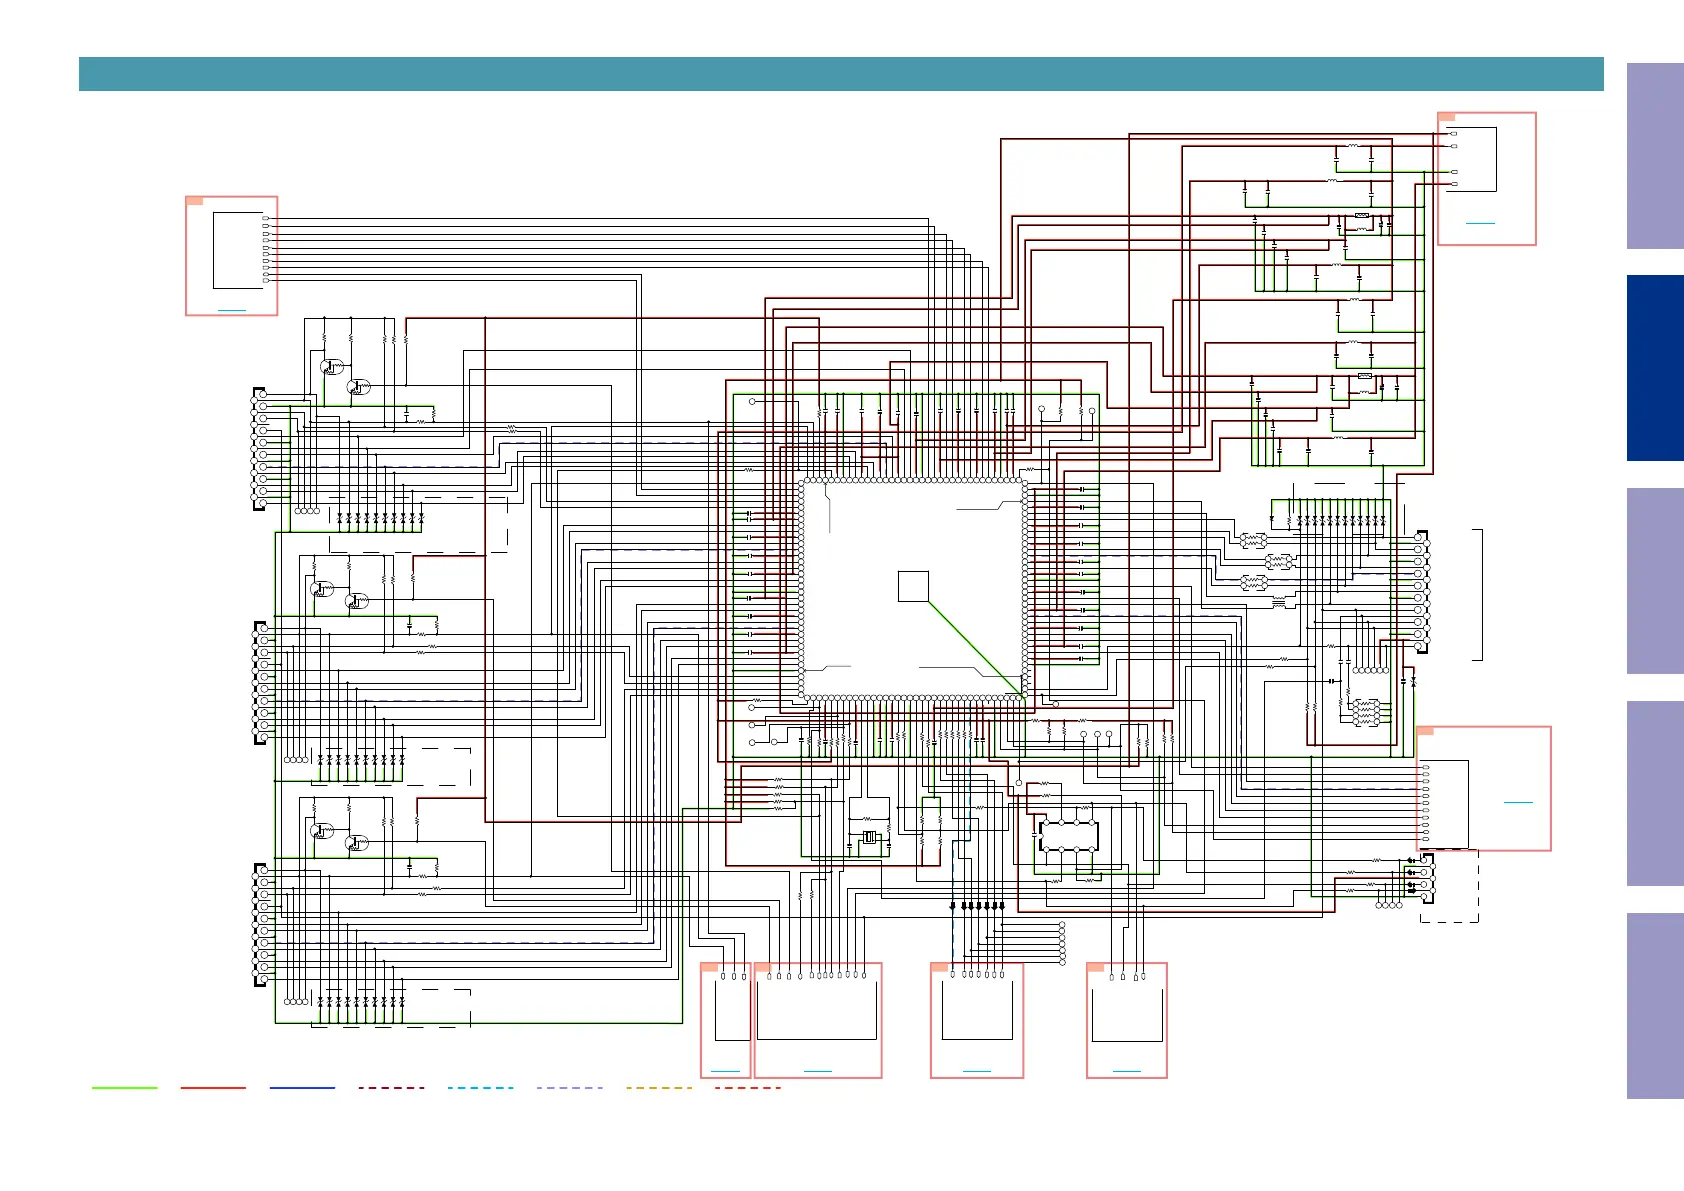Click the dashed gold legend line
The height and width of the screenshot is (1191, 1684).
coord(658,1087)
